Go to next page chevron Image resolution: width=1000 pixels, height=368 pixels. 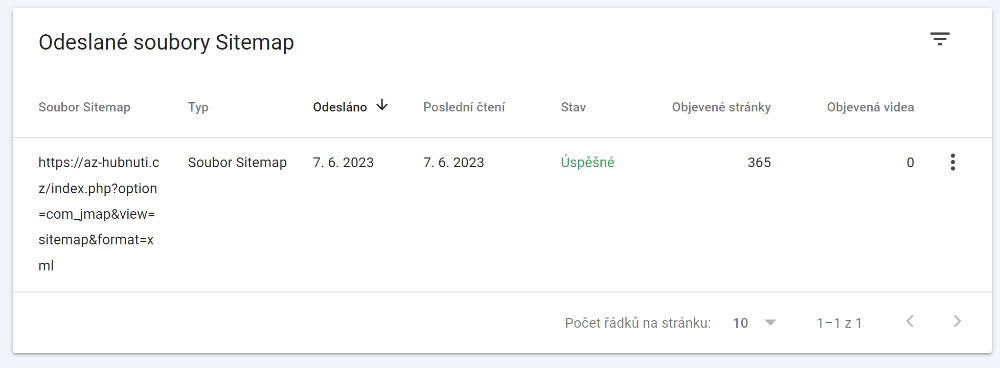tap(957, 321)
